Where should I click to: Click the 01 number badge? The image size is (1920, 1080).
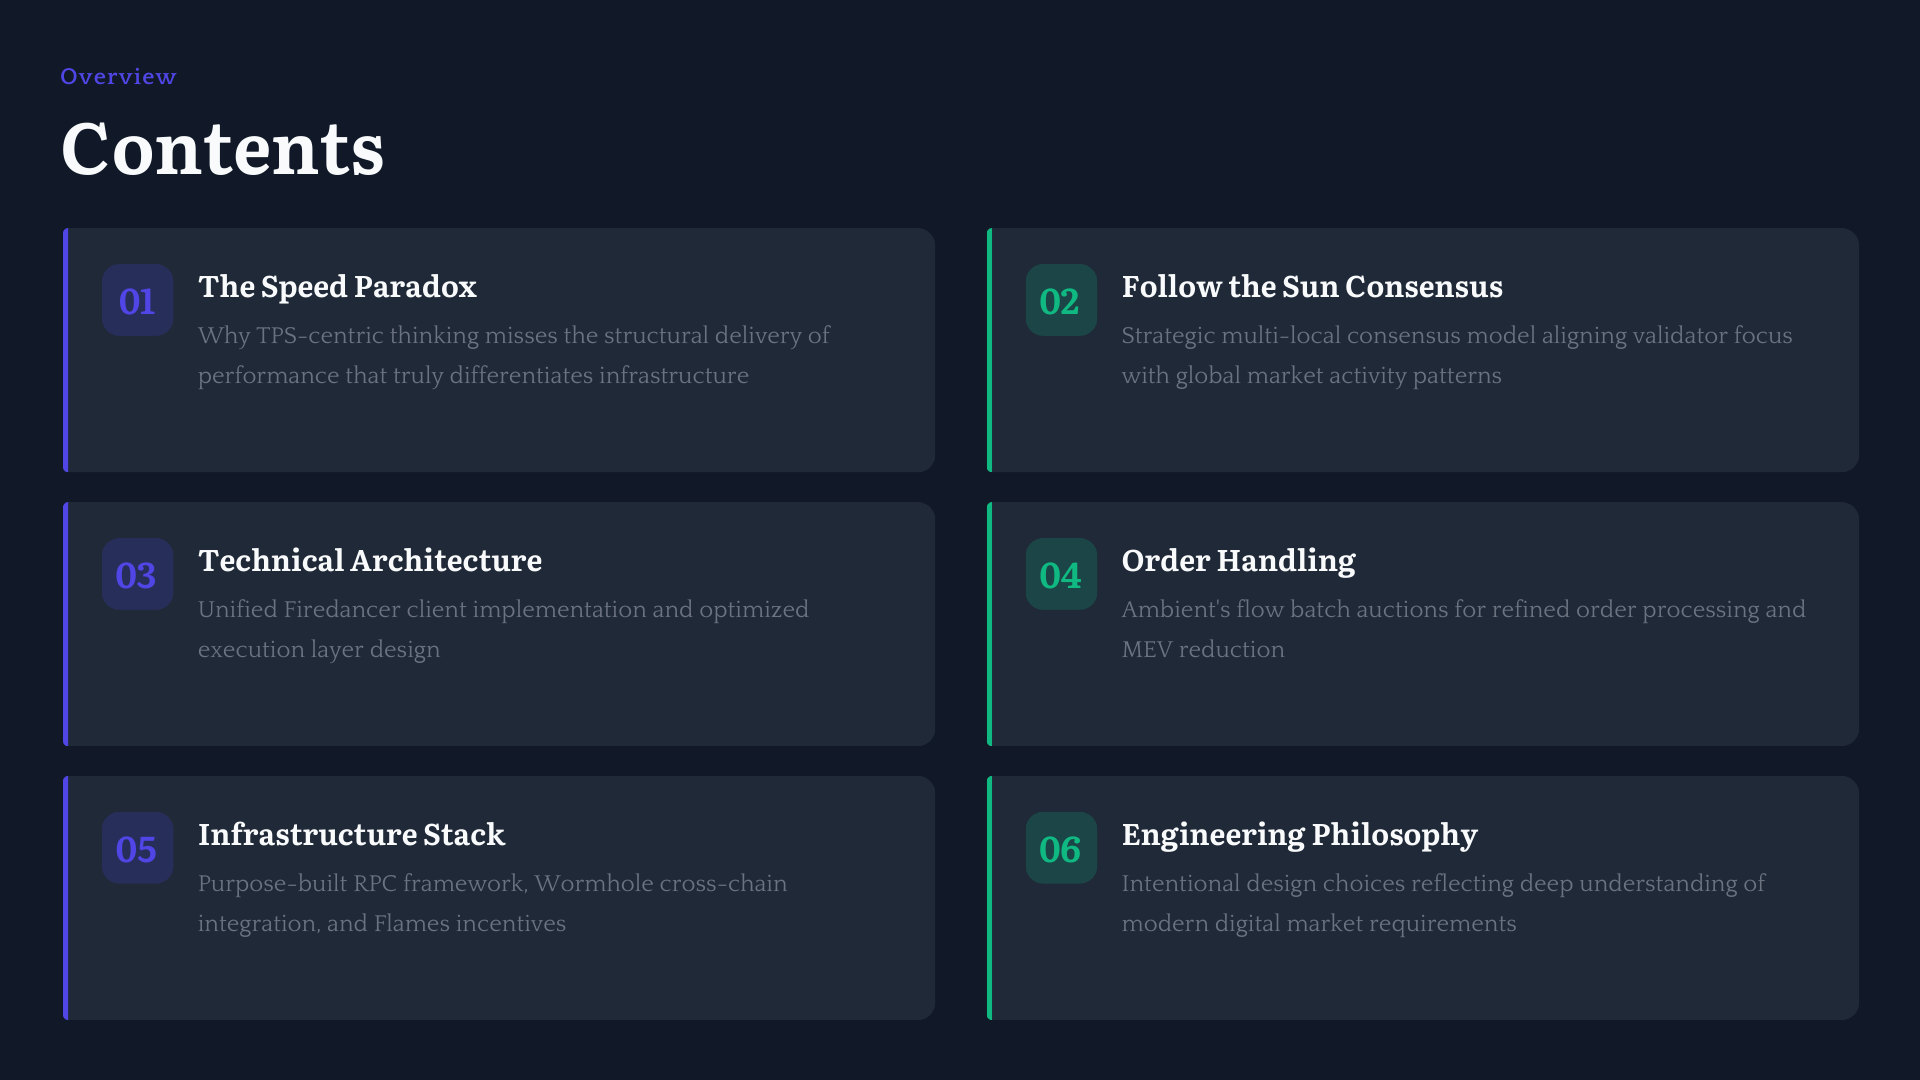(x=137, y=300)
